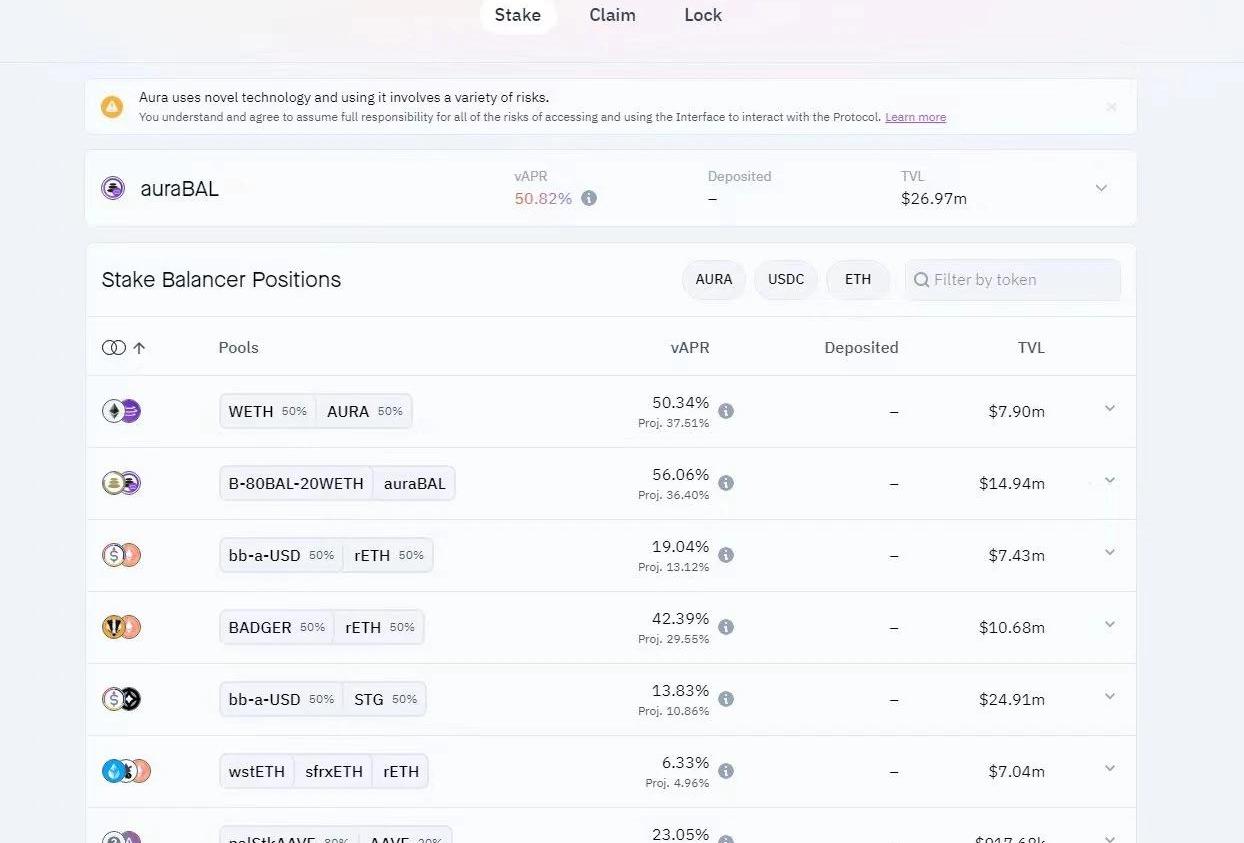Click the $26.97m auraBAL TVL value
The width and height of the screenshot is (1244, 843).
pyautogui.click(x=934, y=198)
